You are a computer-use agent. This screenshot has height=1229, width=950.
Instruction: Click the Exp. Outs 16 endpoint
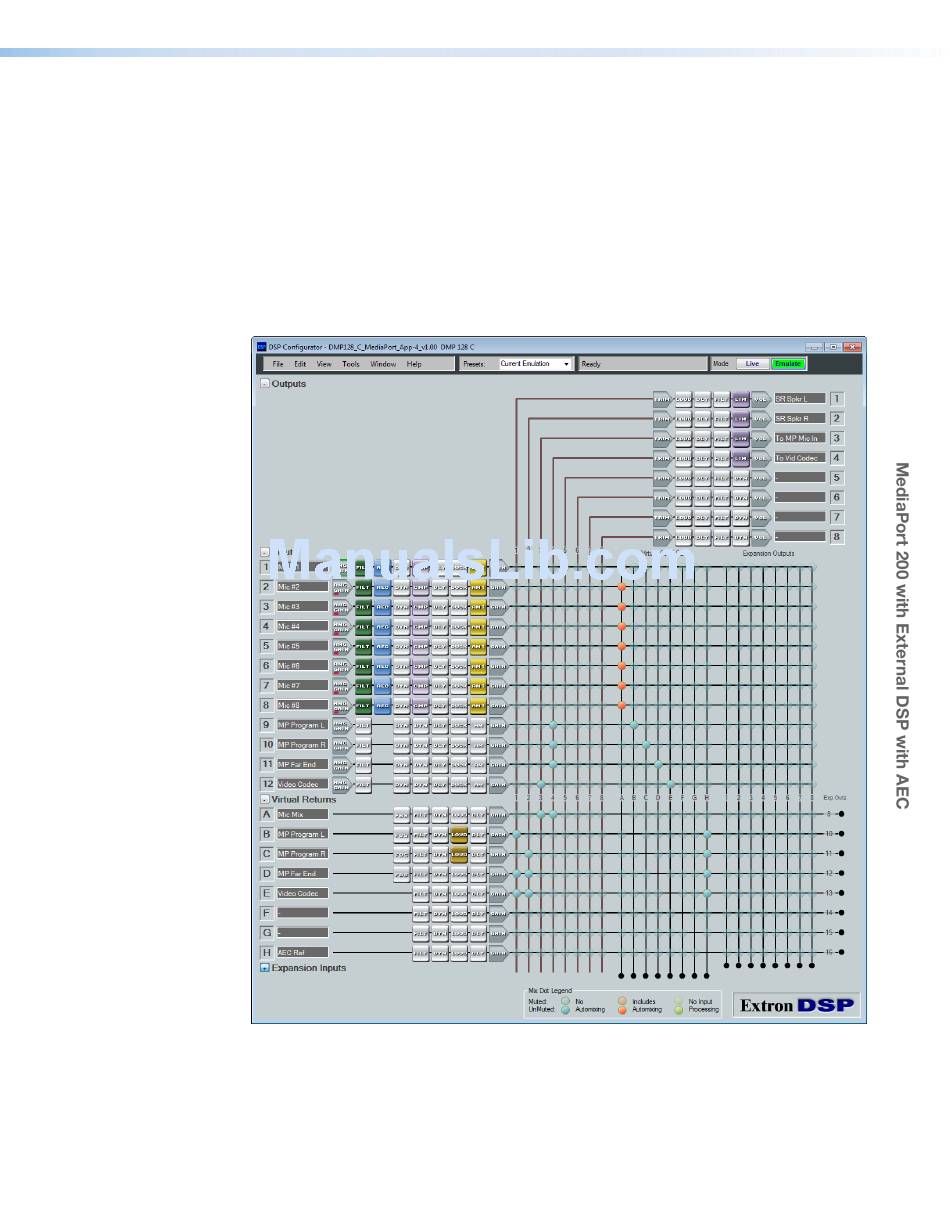[x=841, y=952]
